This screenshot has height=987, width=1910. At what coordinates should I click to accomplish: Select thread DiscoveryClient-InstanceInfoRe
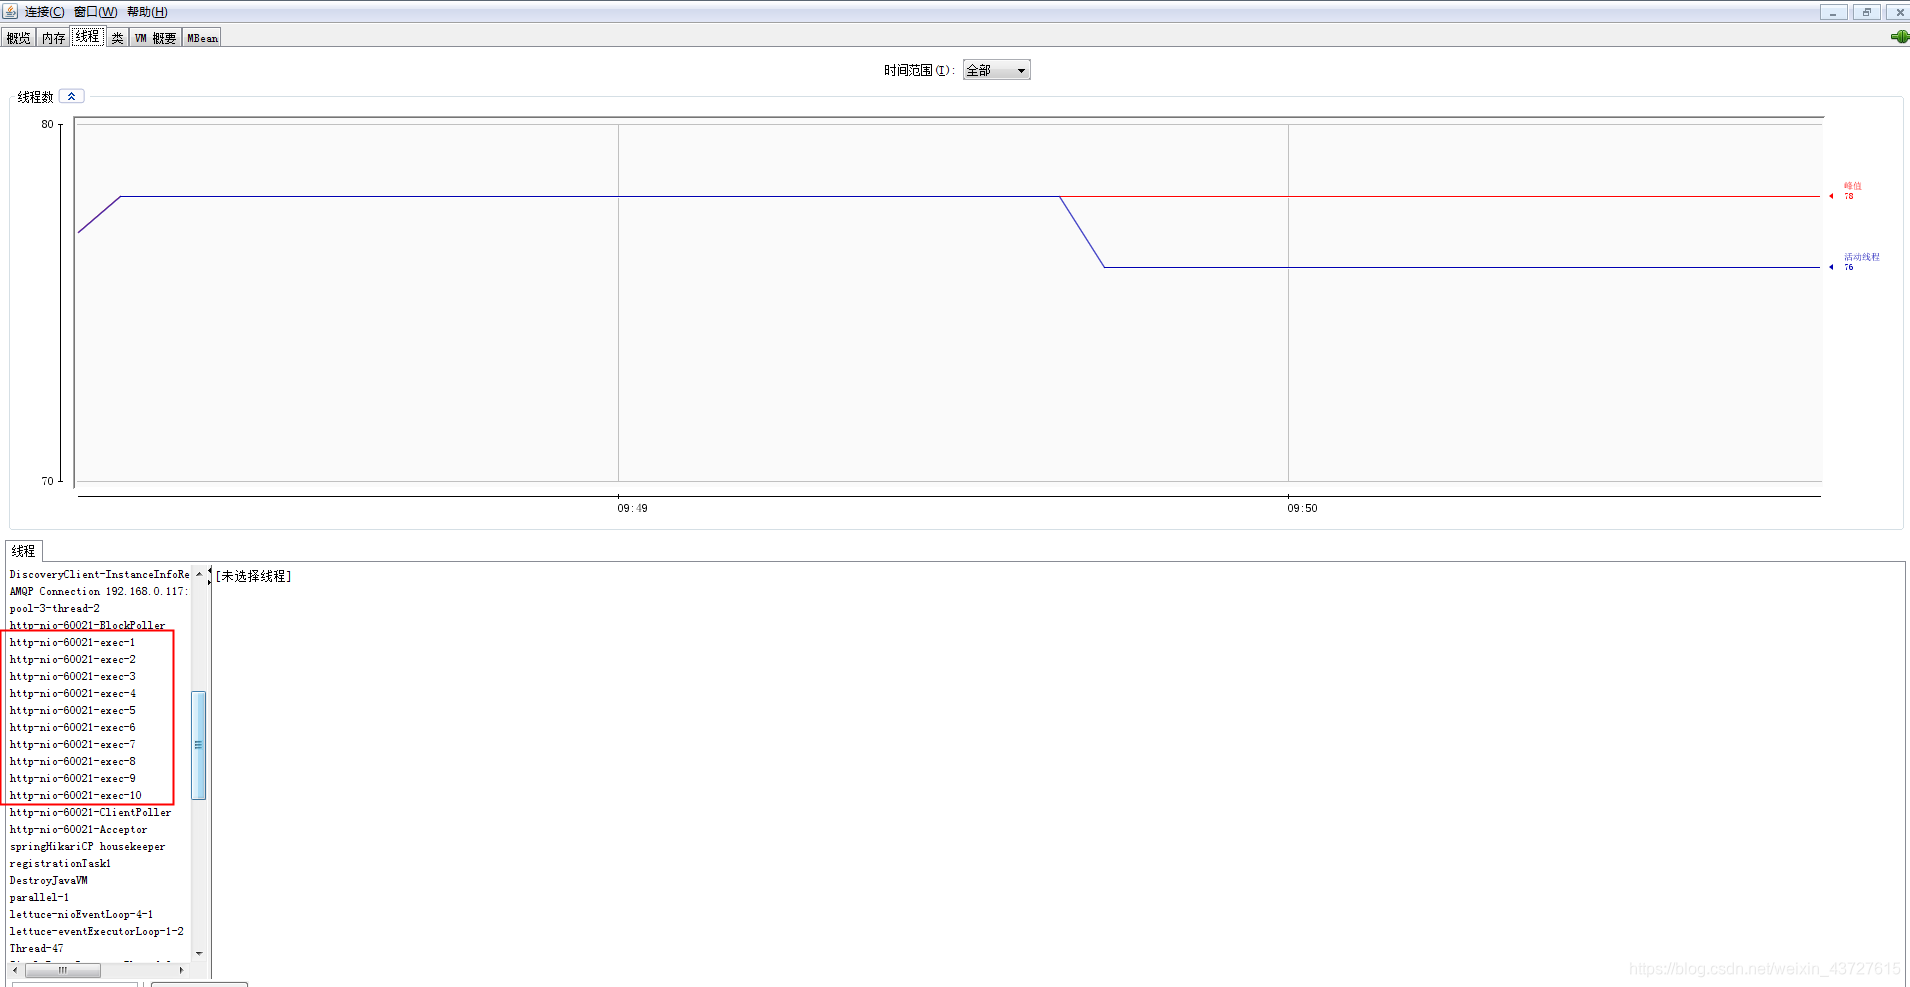99,574
